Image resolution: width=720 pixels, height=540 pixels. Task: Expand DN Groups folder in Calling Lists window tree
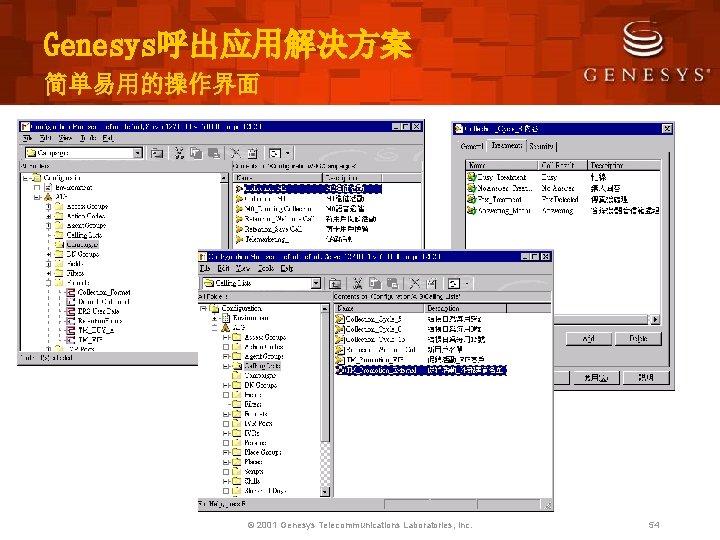coord(226,385)
